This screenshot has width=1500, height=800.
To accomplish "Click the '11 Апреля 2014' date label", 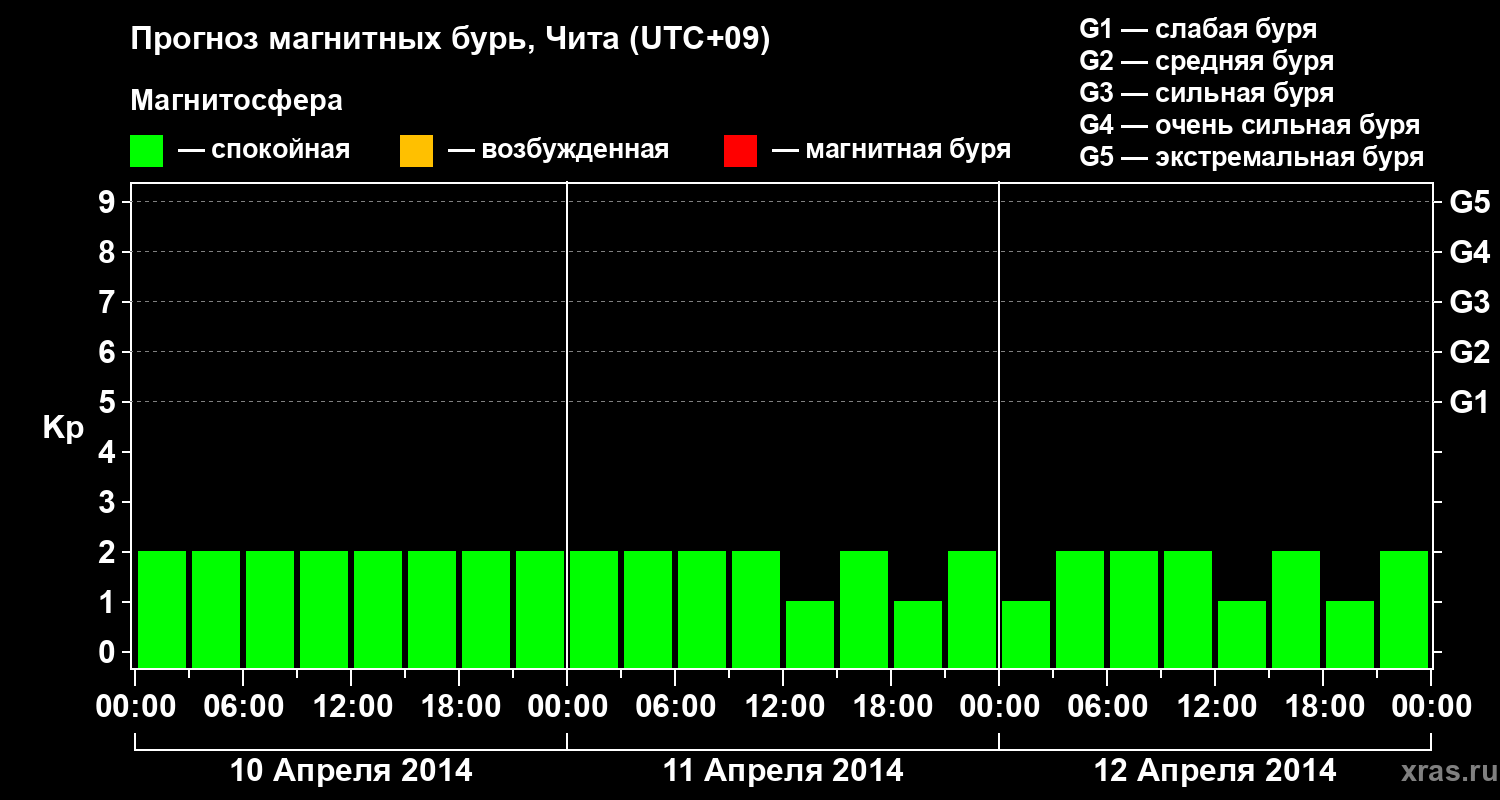I will point(783,771).
